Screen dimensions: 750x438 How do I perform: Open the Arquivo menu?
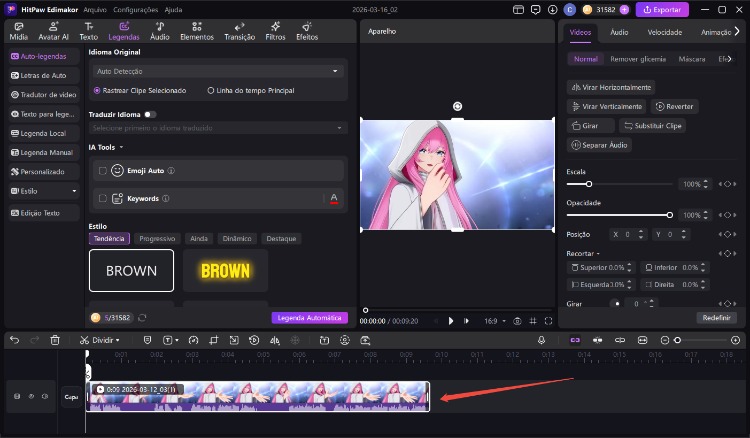pos(95,10)
